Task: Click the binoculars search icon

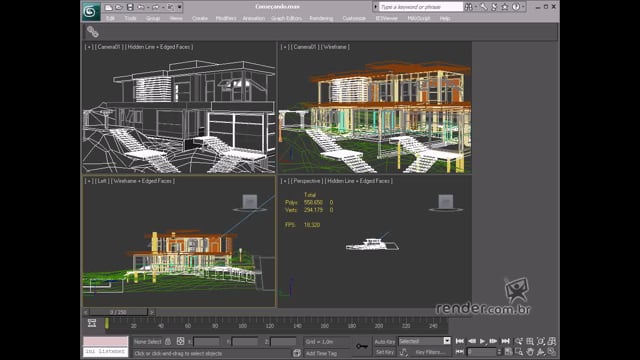Action: pyautogui.click(x=469, y=7)
